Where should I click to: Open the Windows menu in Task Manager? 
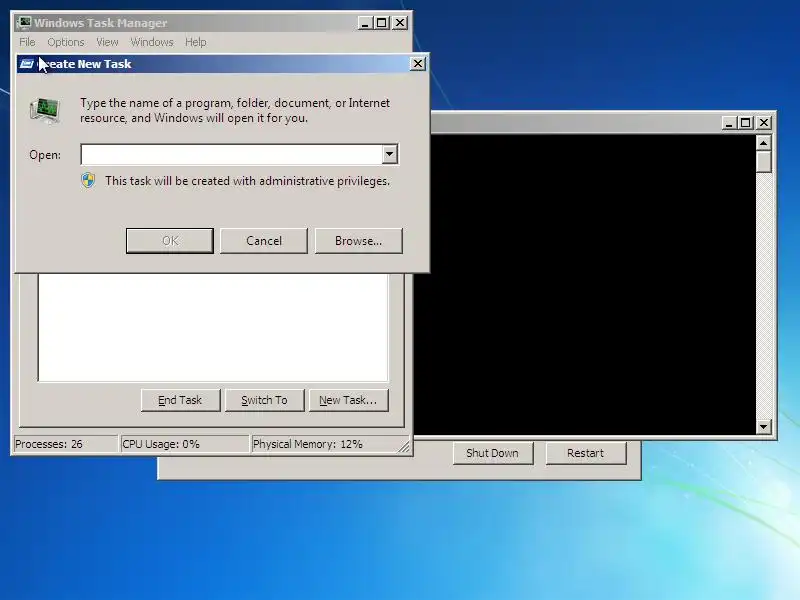click(152, 42)
